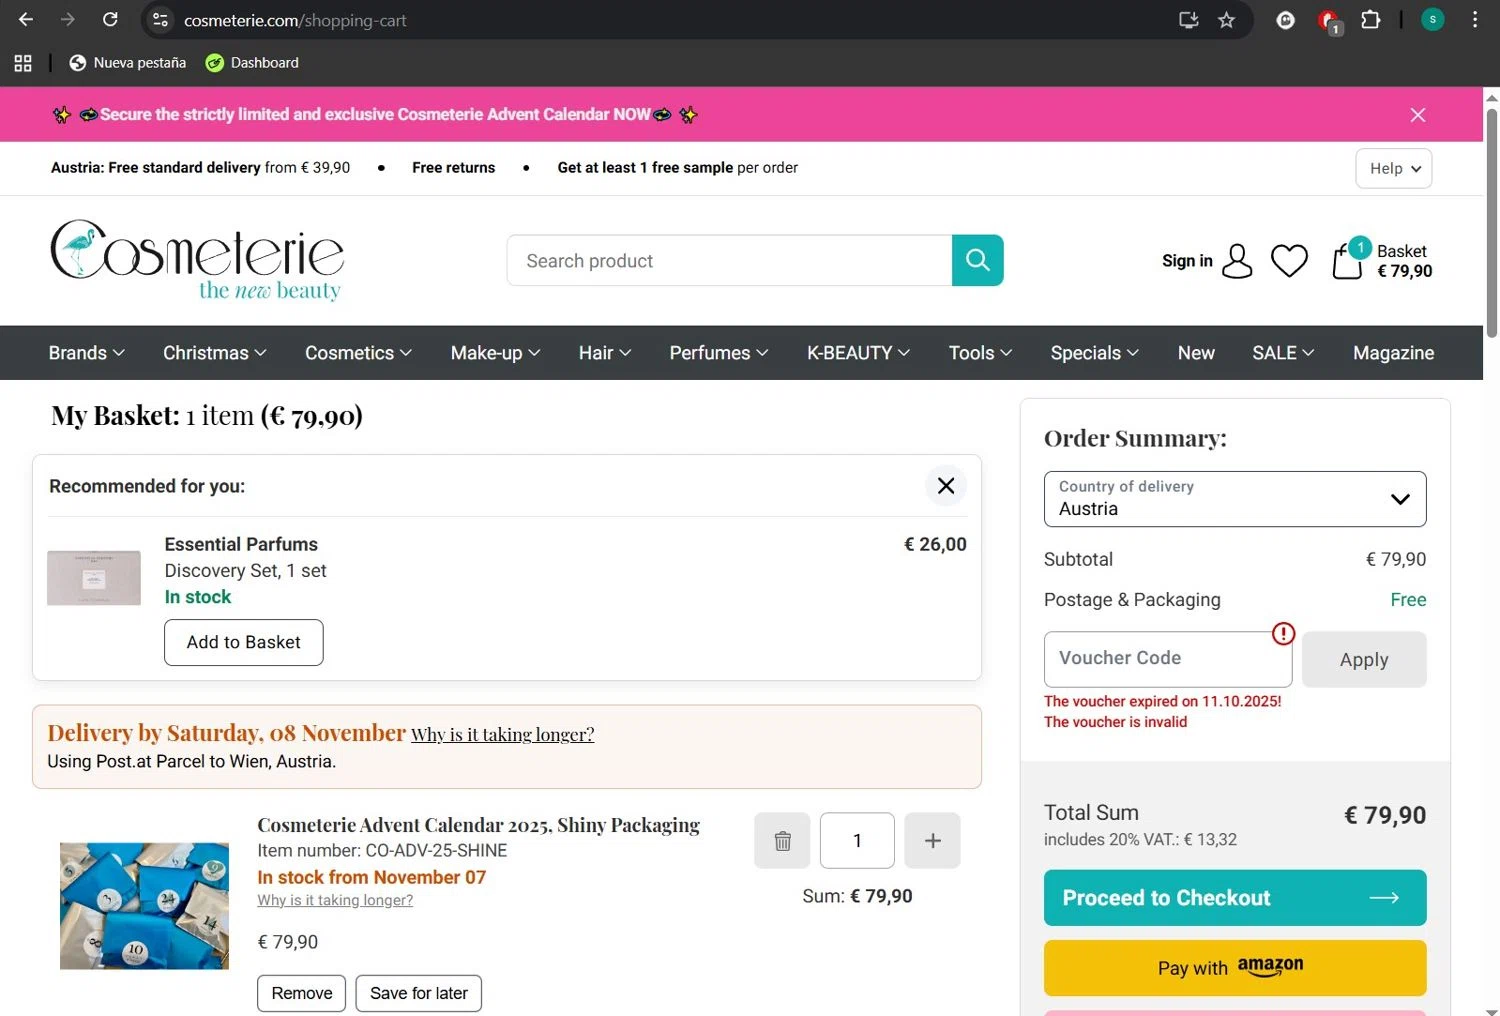
Task: Click the Essential Parfums product name
Action: pos(241,544)
